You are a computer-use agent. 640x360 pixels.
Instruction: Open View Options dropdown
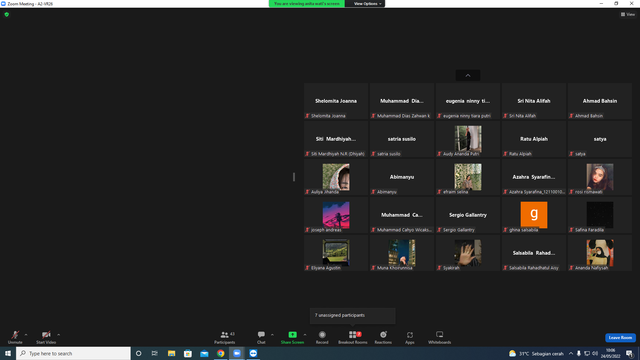point(367,4)
